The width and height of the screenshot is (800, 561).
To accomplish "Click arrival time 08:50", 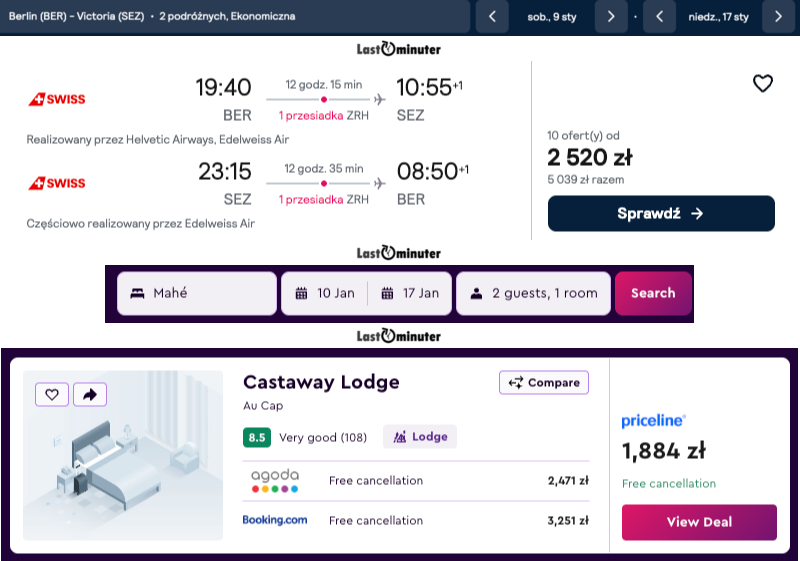I will pos(427,171).
